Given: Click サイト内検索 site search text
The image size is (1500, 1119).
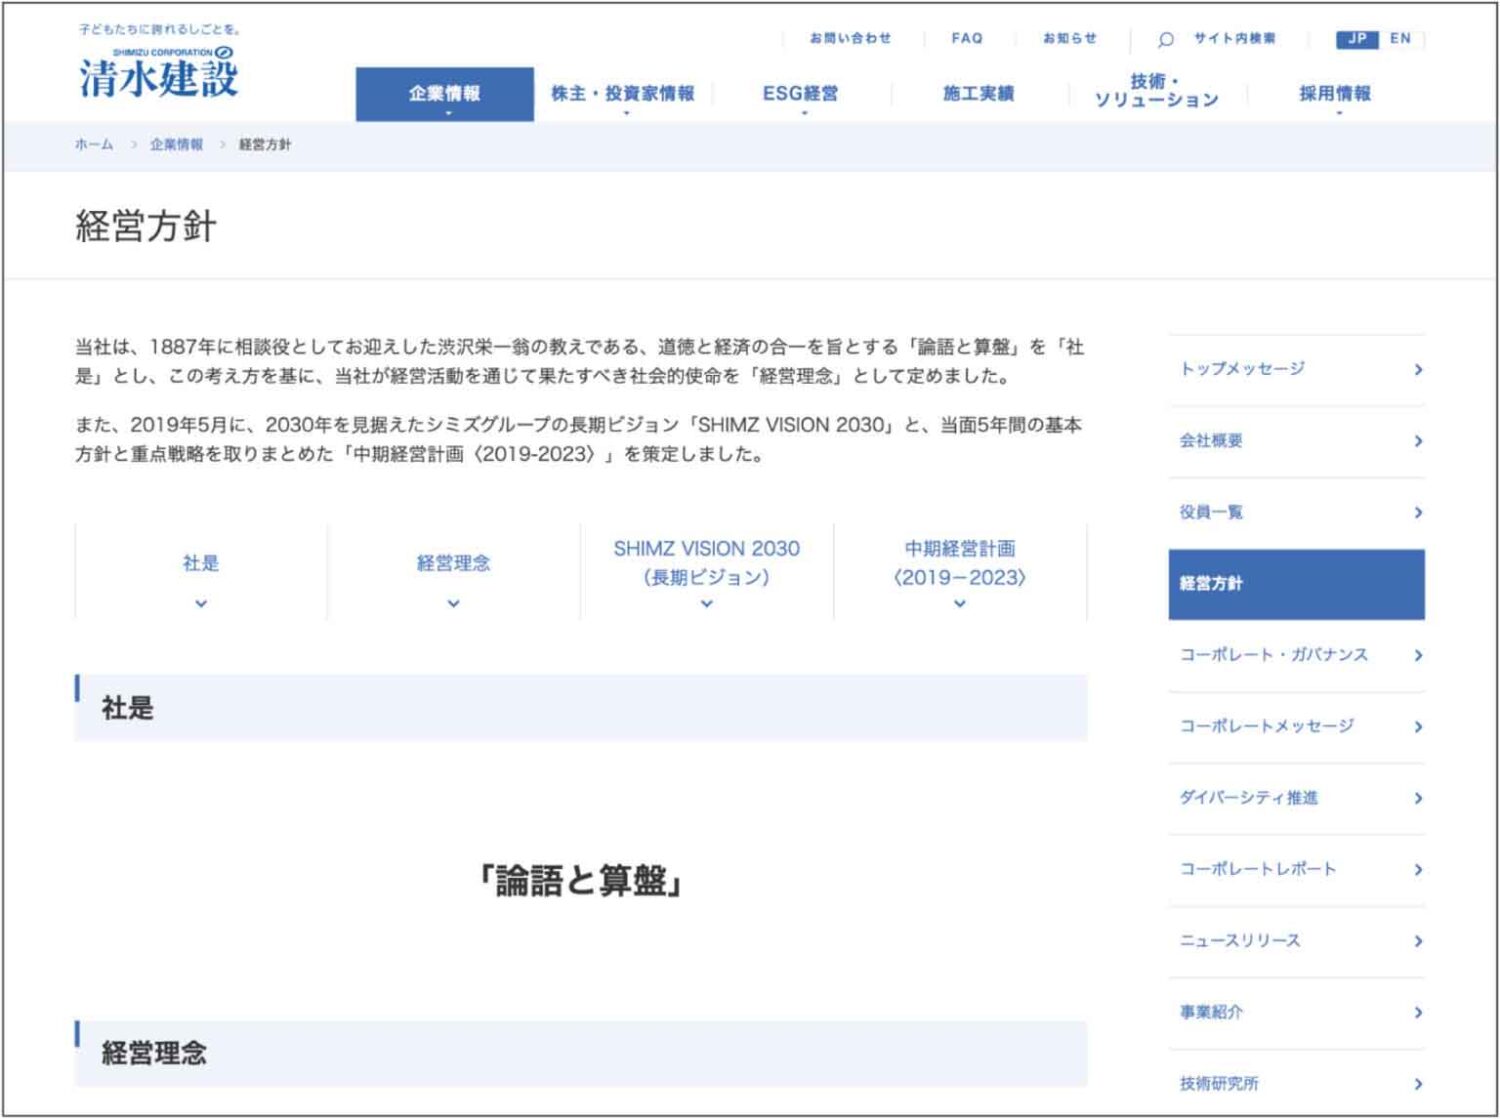Looking at the screenshot, I should (1235, 38).
